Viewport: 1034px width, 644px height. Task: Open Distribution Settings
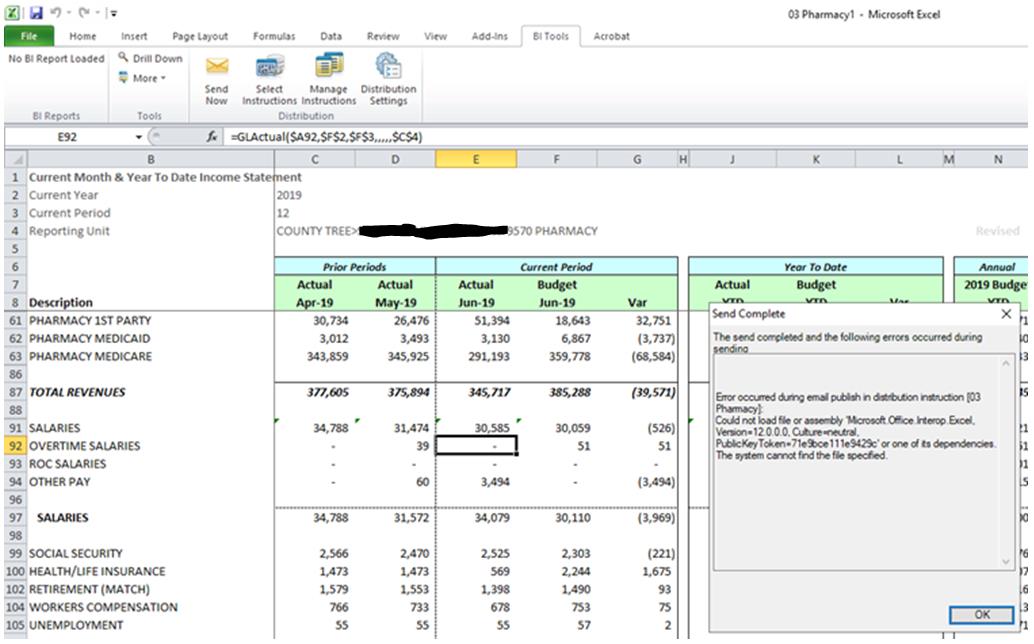click(388, 80)
